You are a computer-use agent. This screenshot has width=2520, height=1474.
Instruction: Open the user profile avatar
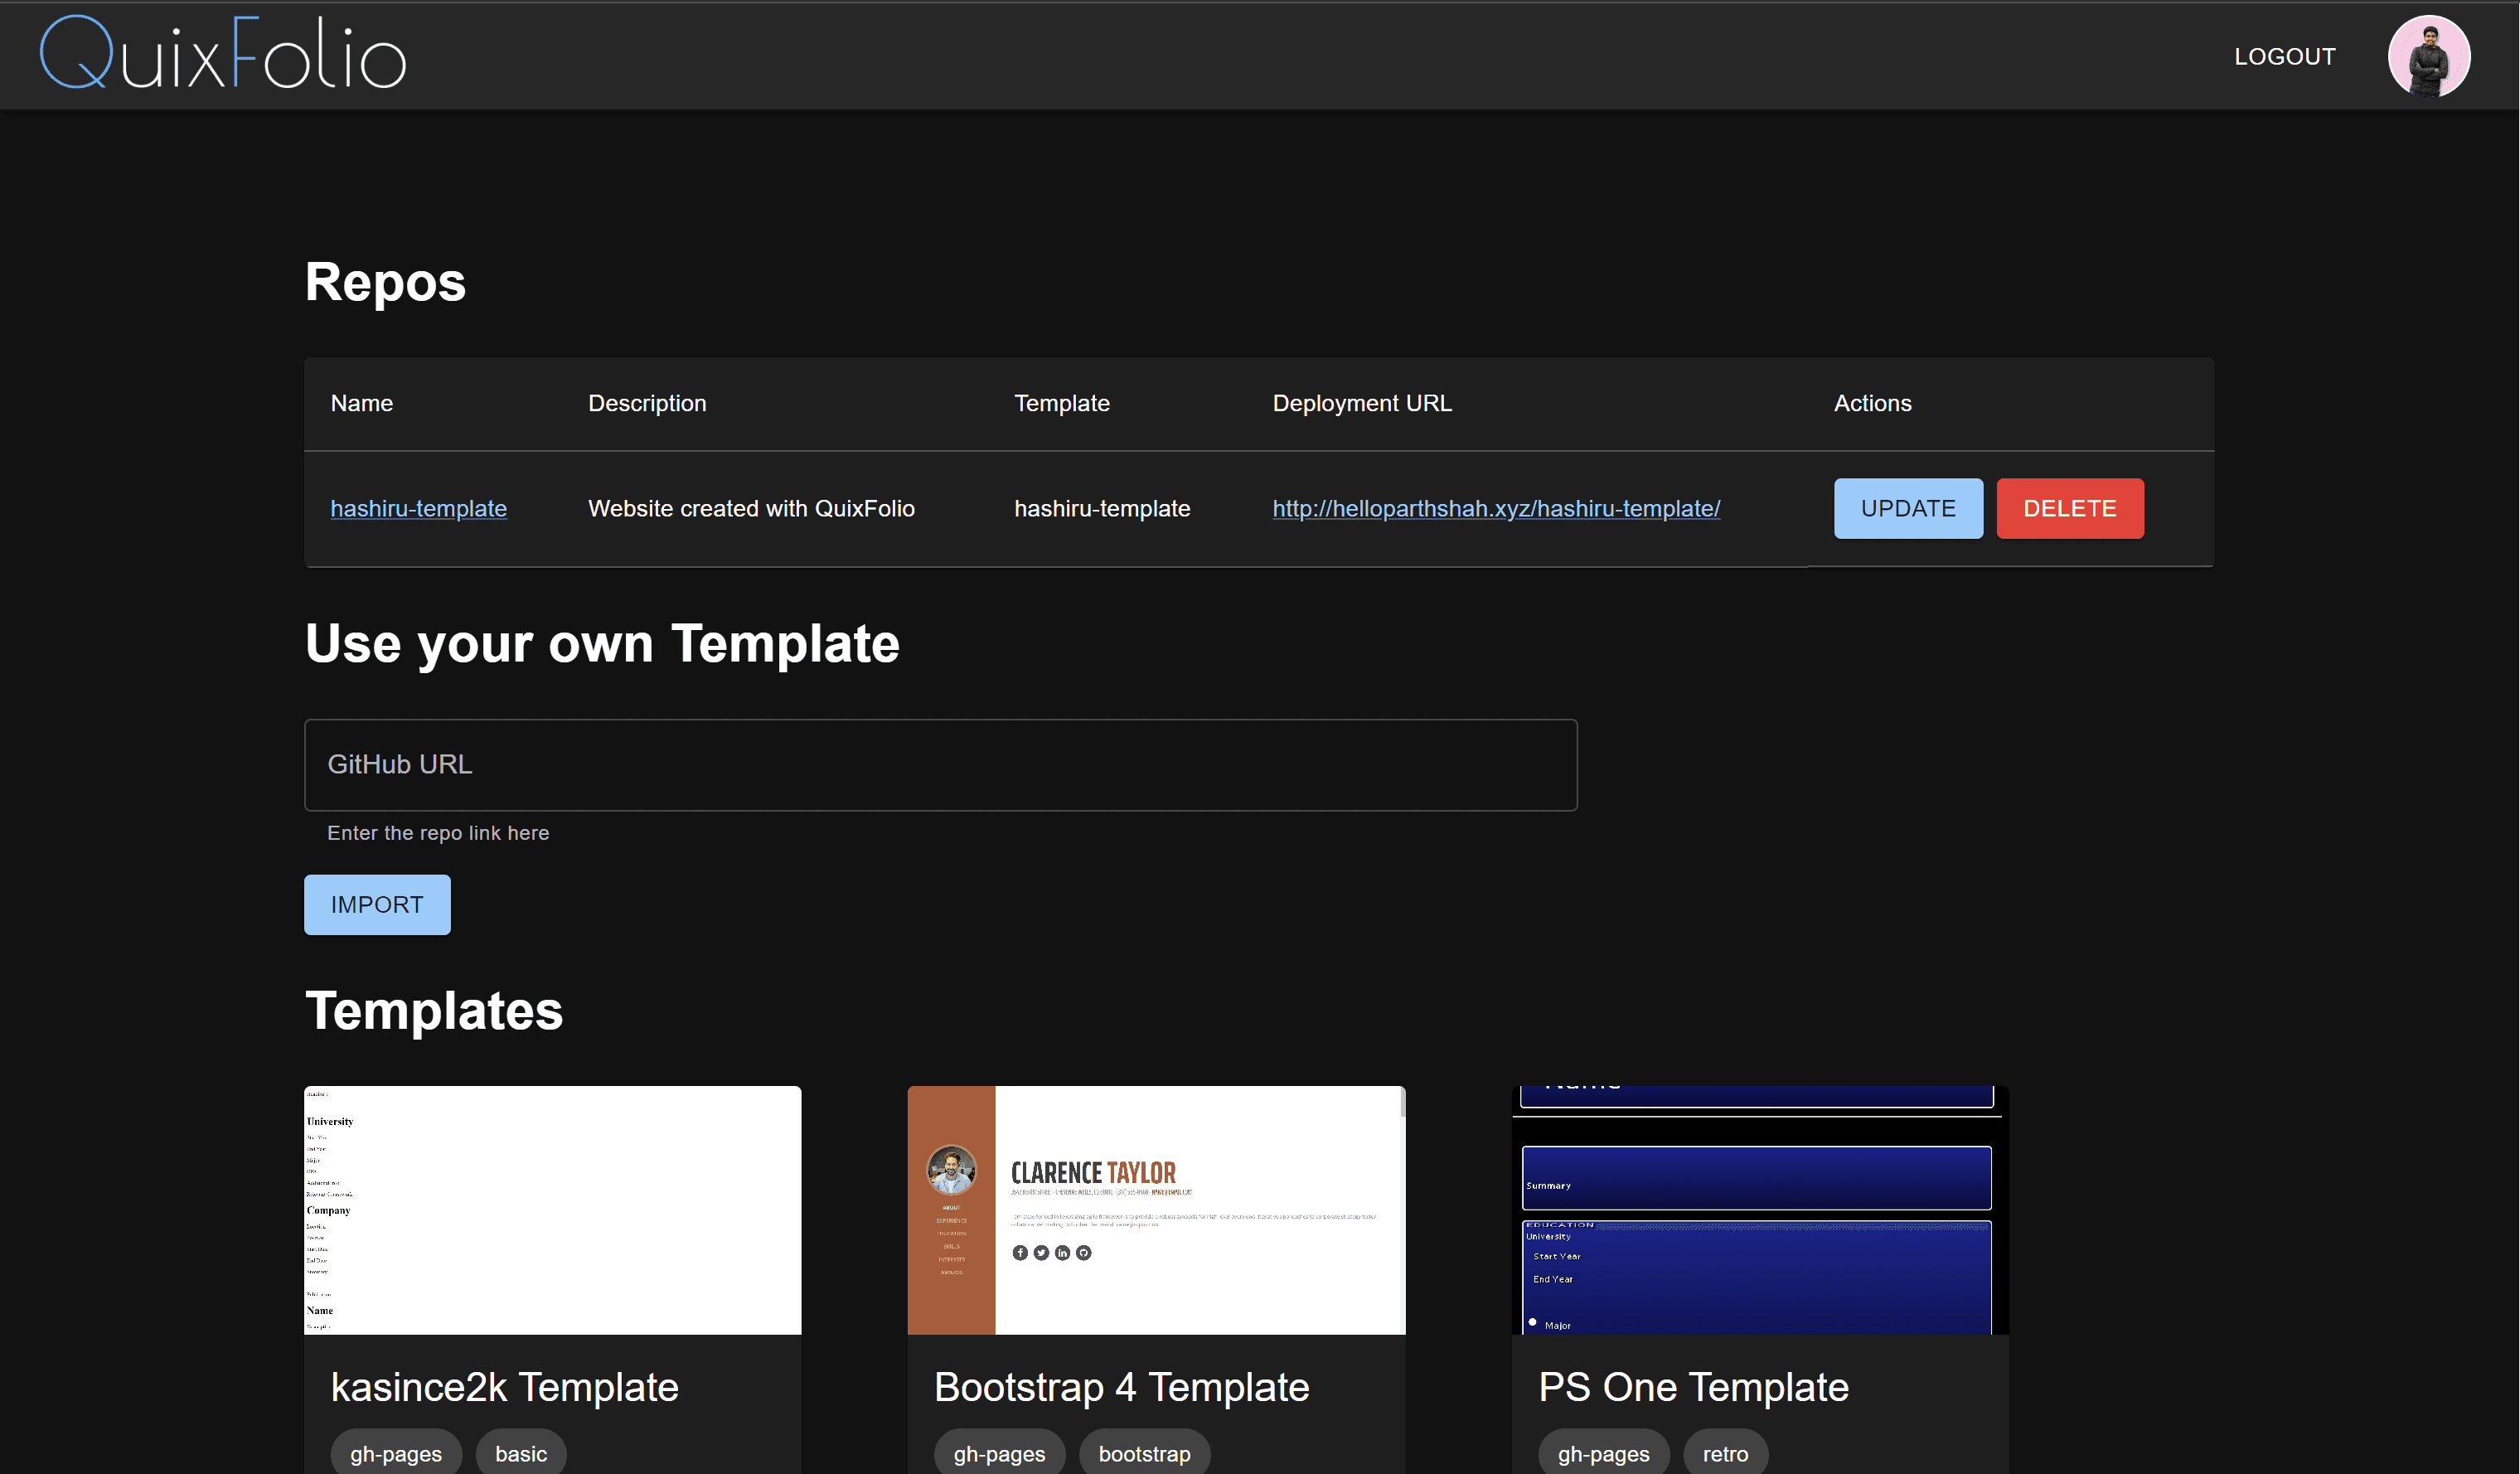[x=2429, y=56]
